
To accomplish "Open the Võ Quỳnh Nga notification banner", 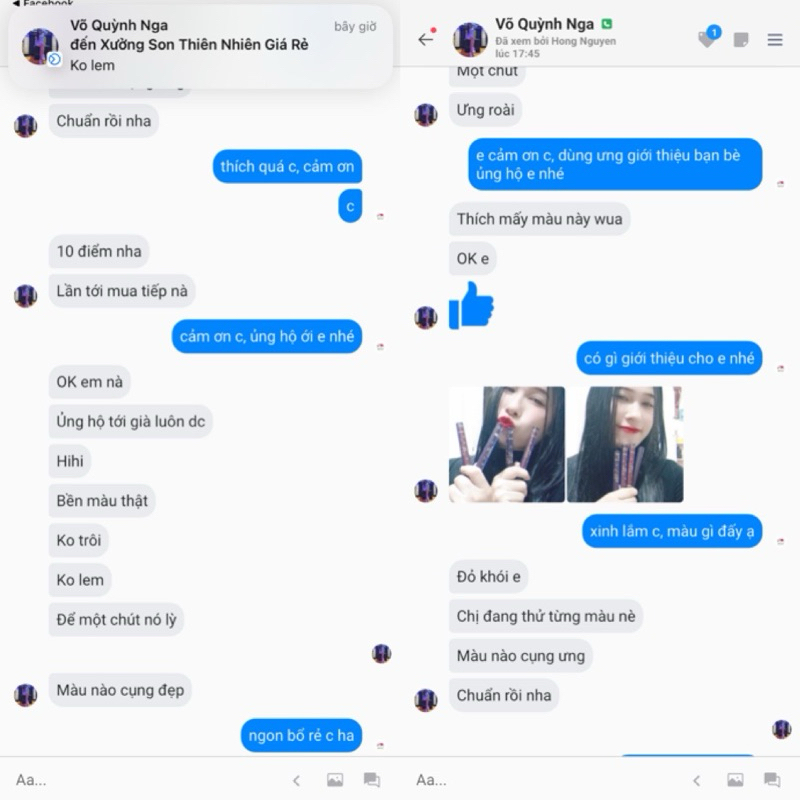I will click(201, 46).
